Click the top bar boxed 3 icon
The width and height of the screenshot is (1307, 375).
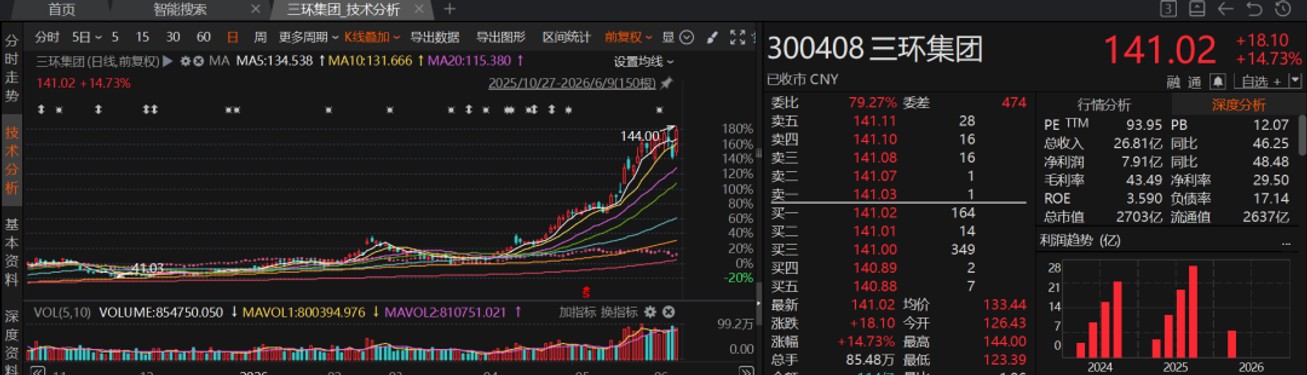click(x=1167, y=9)
